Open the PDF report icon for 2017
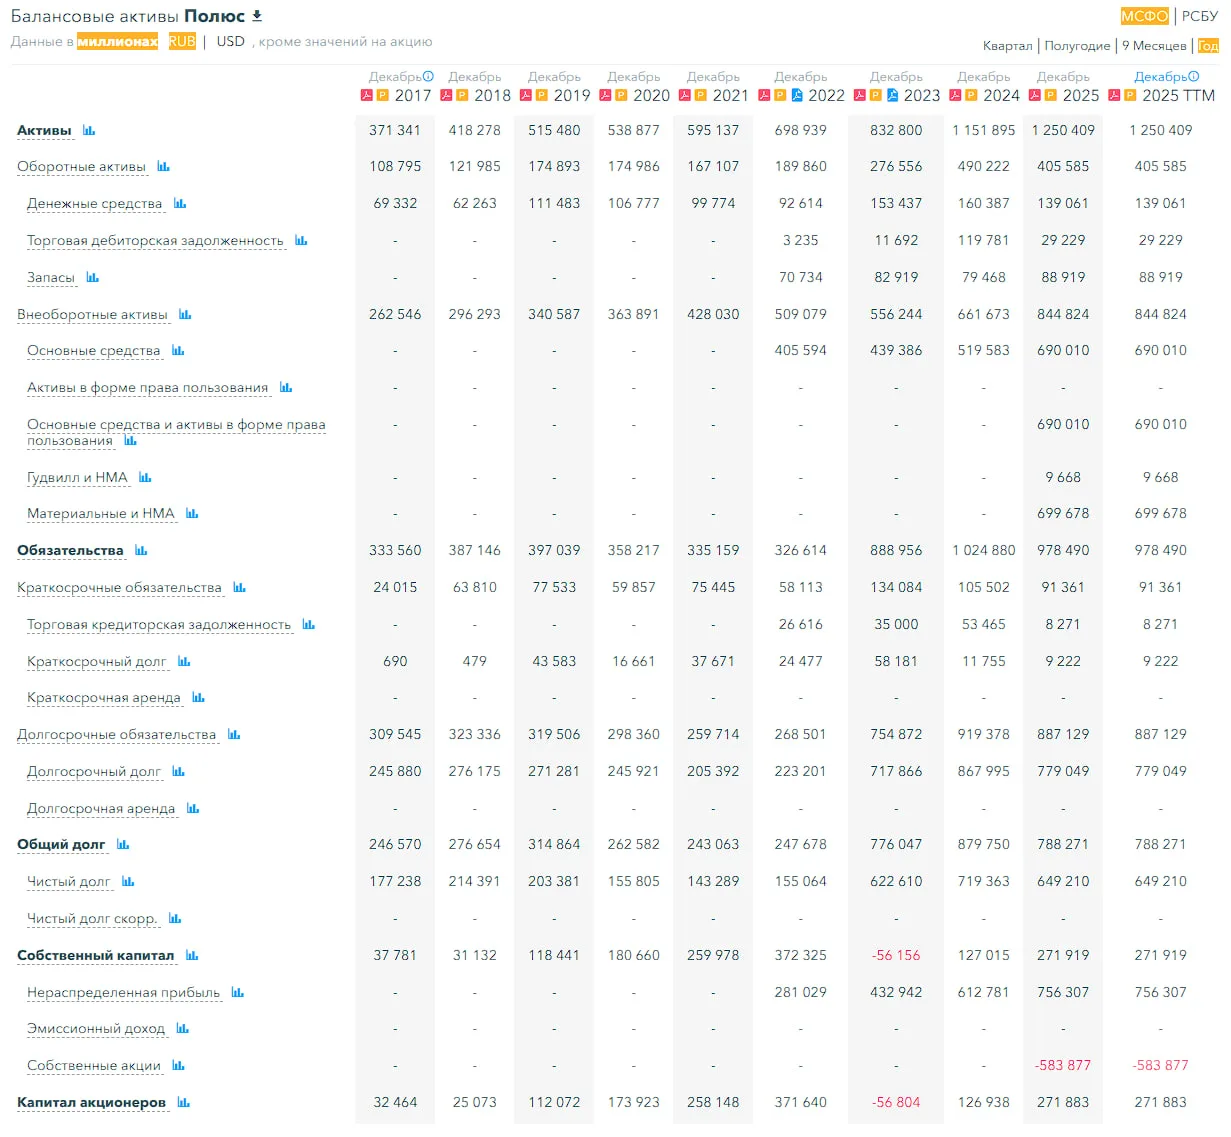This screenshot has height=1137, width=1231. tap(367, 95)
